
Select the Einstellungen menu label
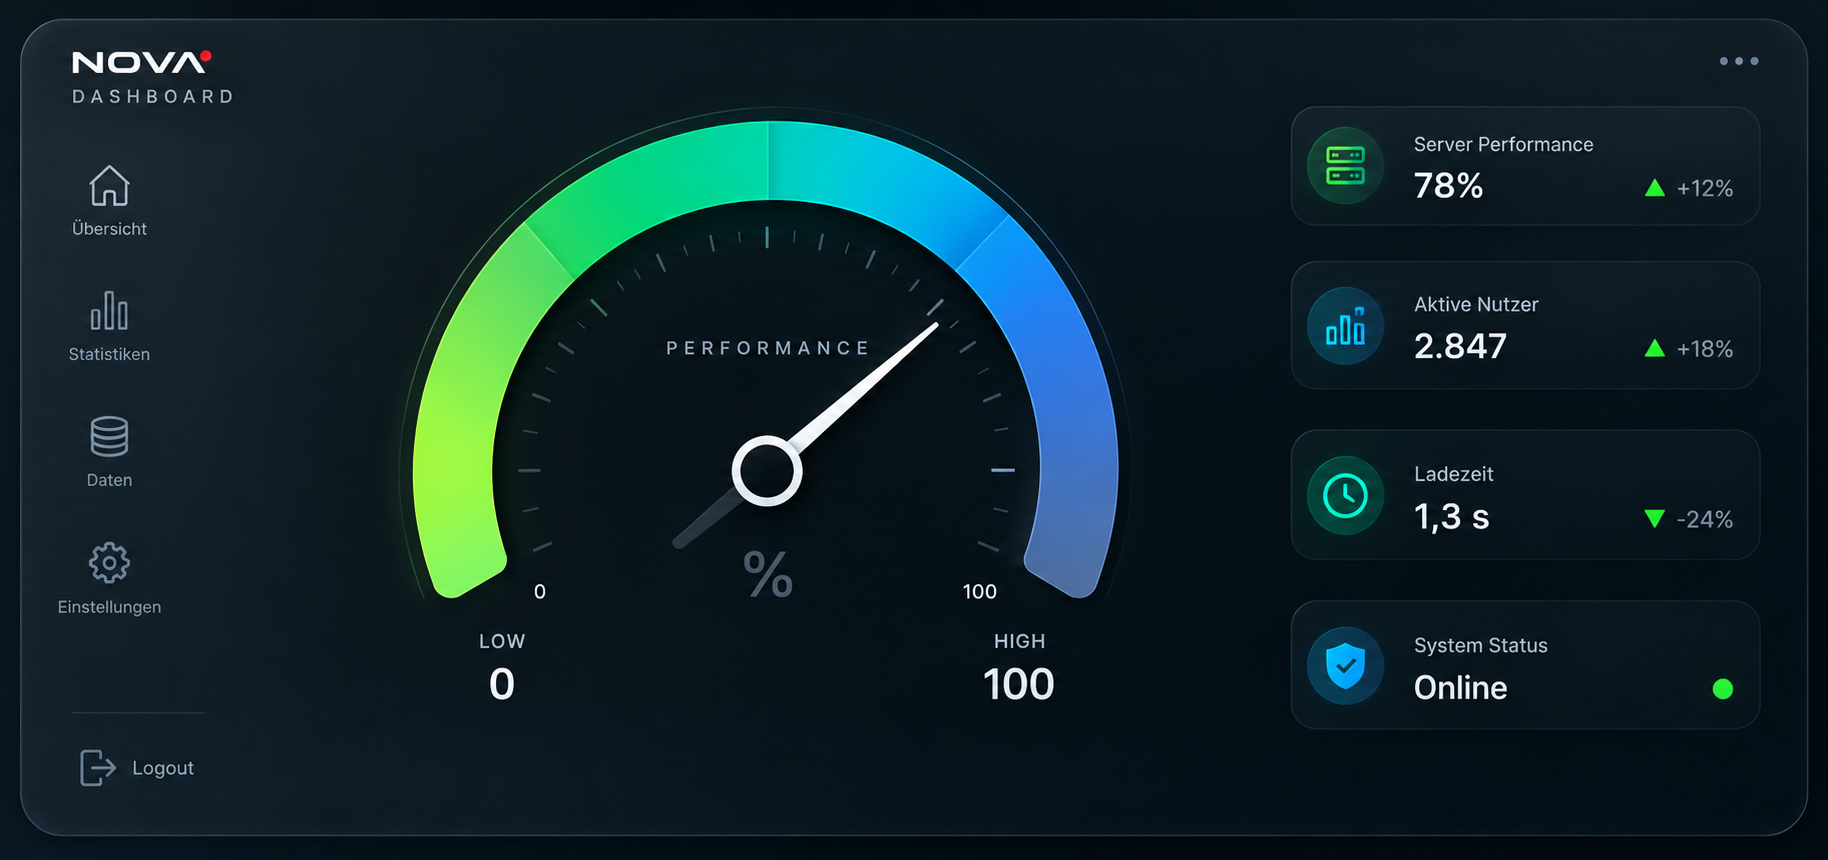pyautogui.click(x=109, y=607)
